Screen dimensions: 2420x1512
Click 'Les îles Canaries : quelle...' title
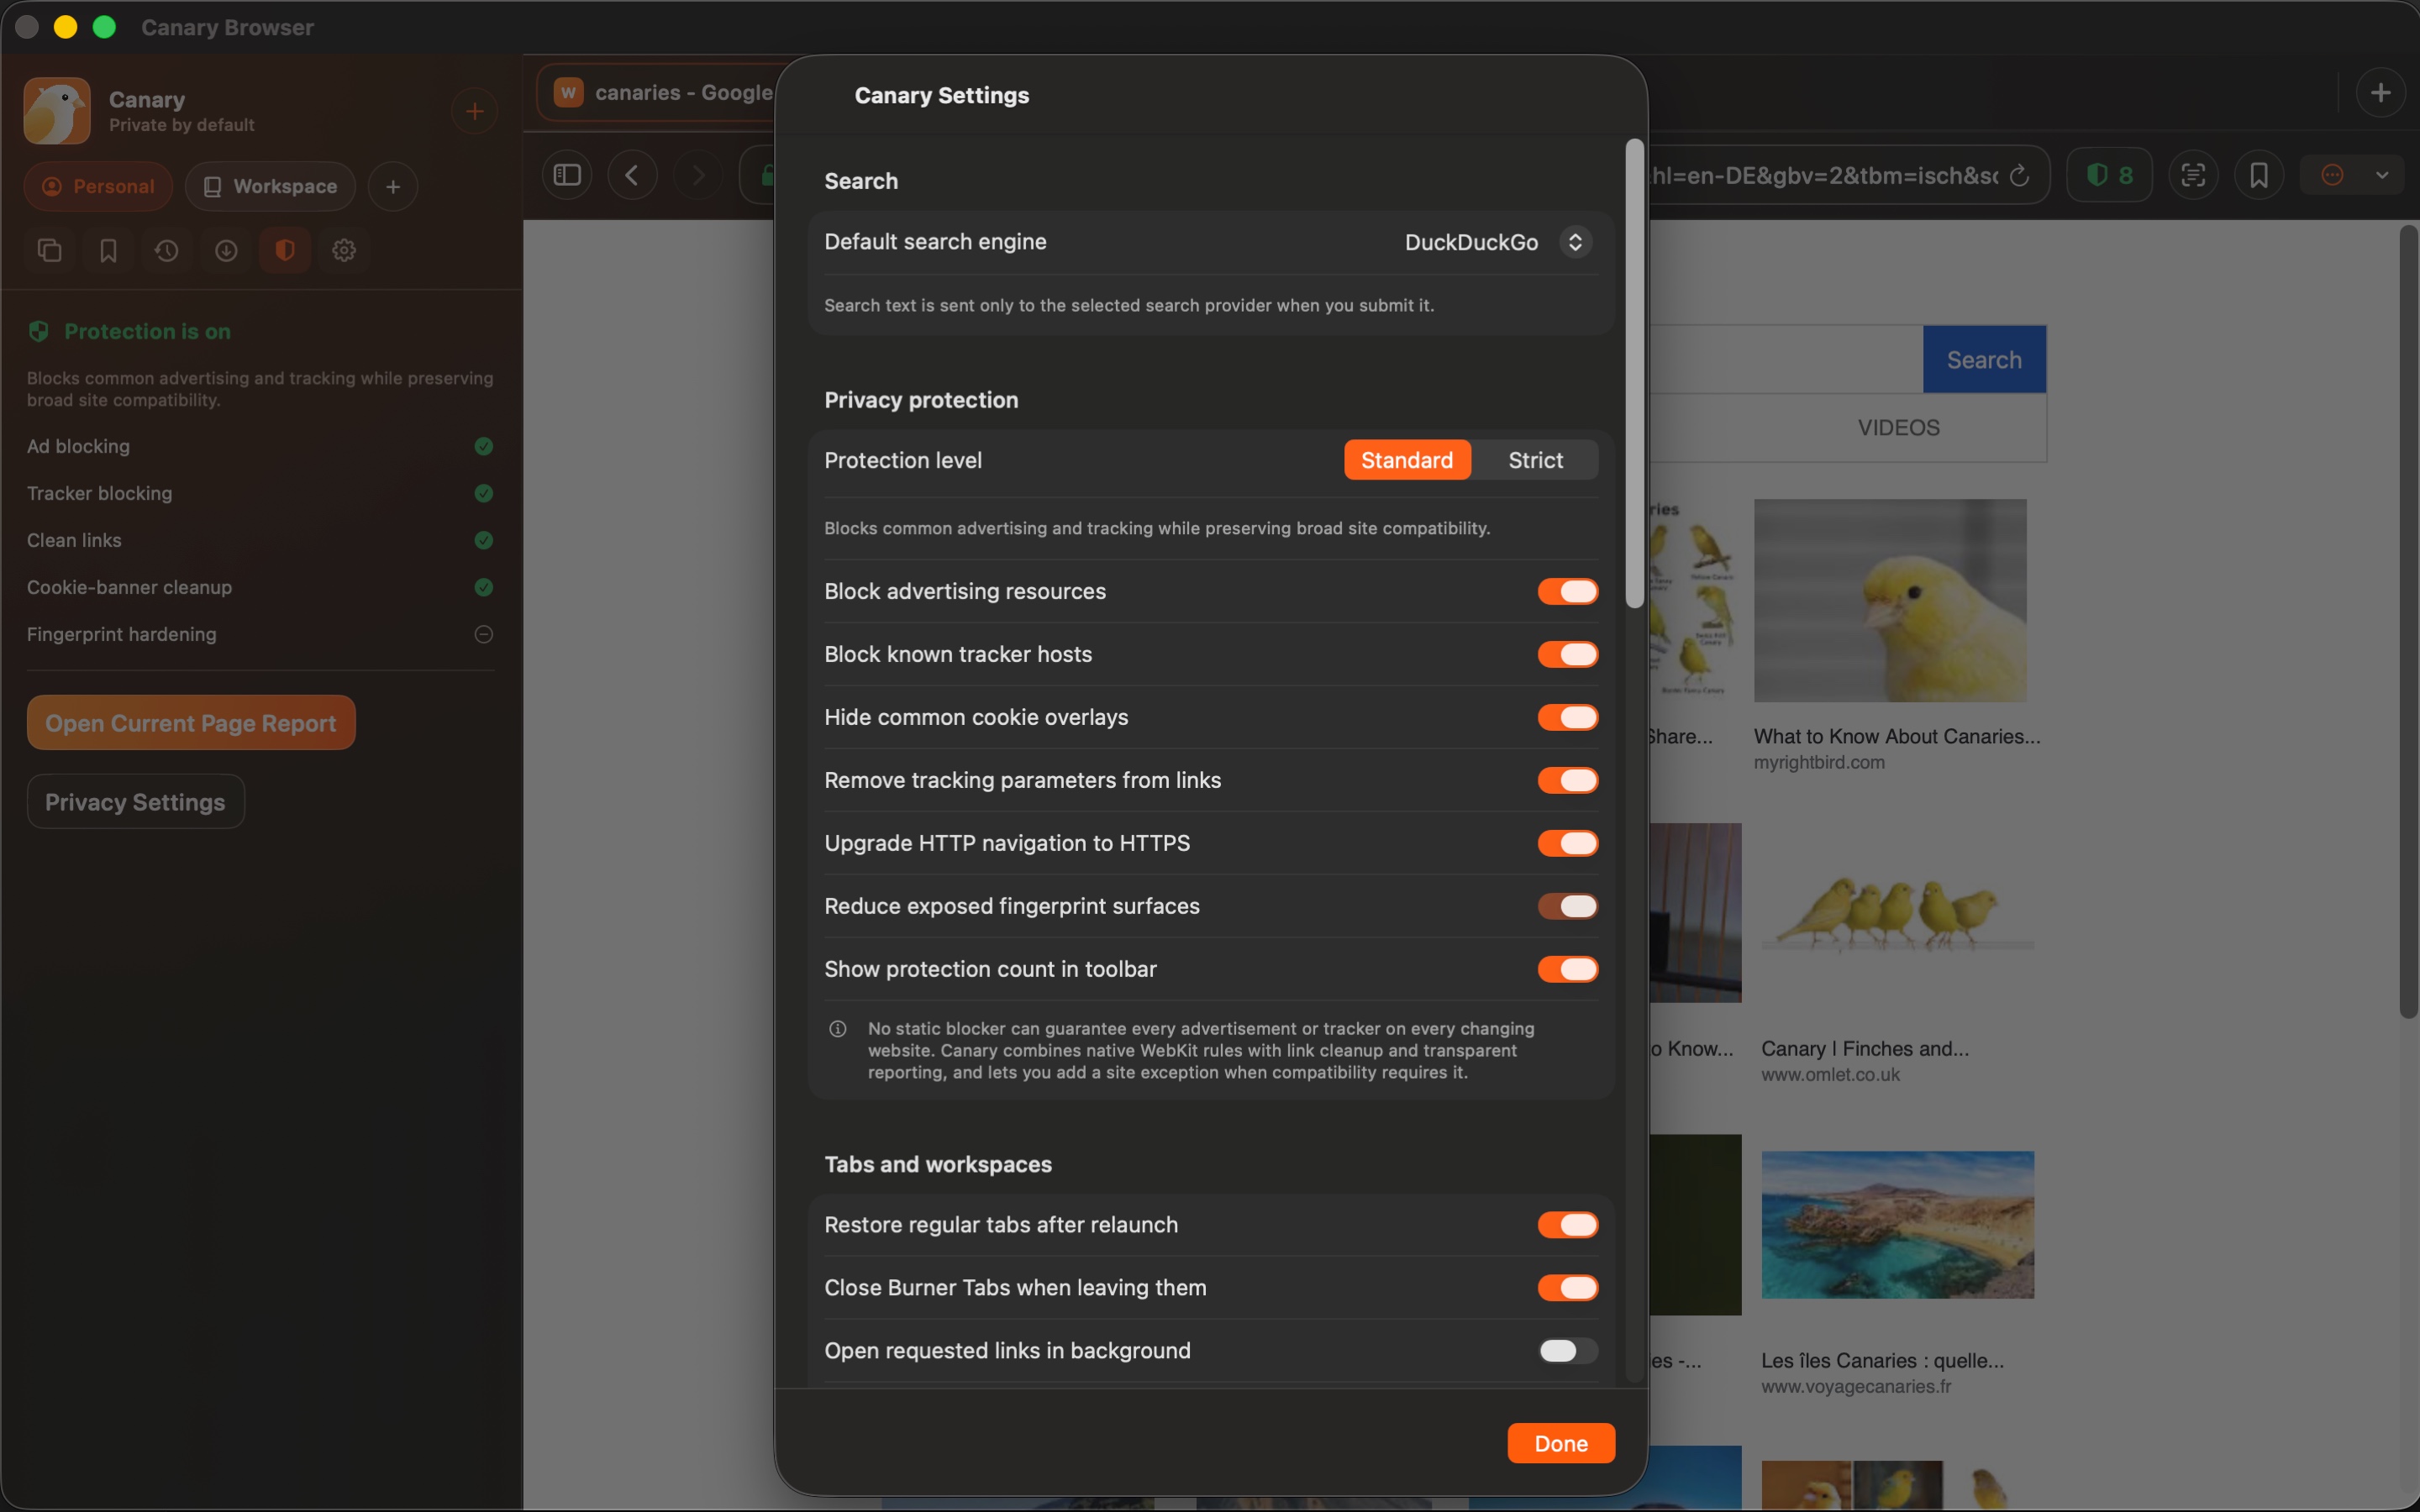(1882, 1361)
